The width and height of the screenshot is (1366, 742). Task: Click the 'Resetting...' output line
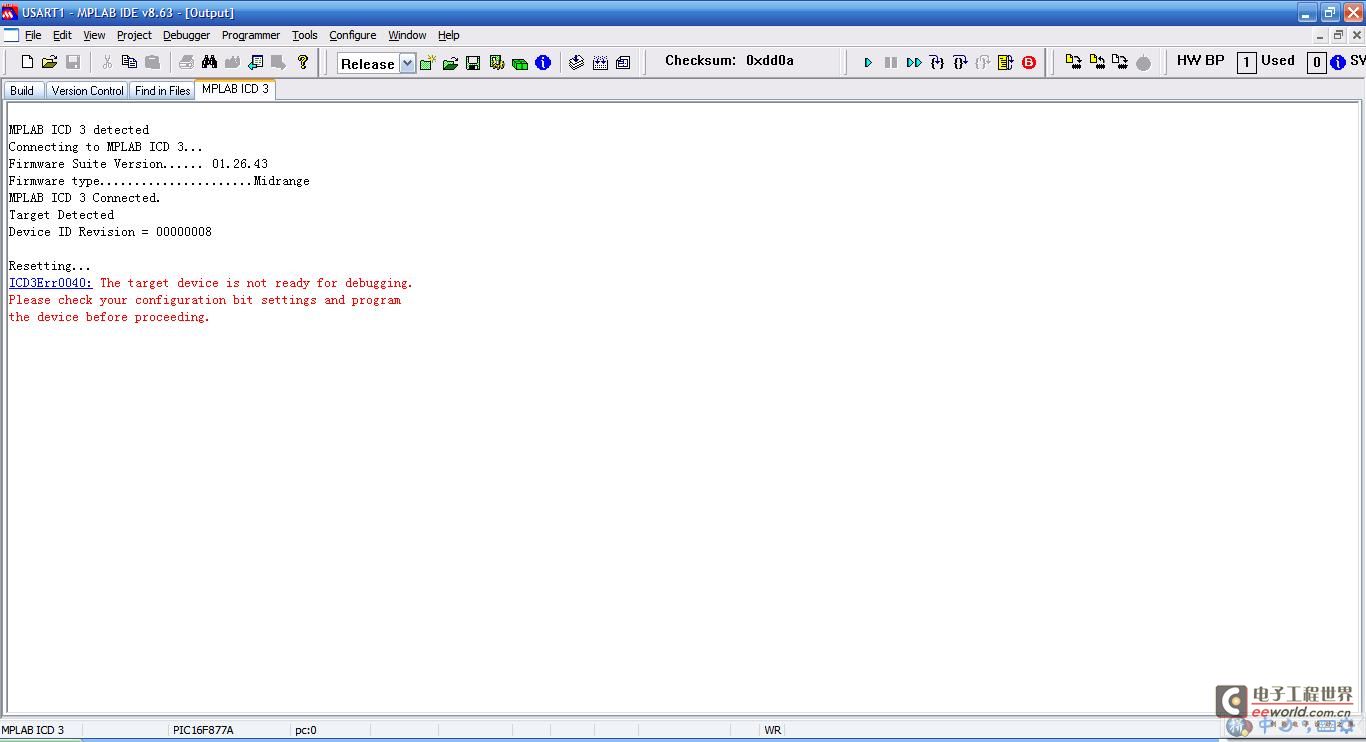pyautogui.click(x=49, y=266)
